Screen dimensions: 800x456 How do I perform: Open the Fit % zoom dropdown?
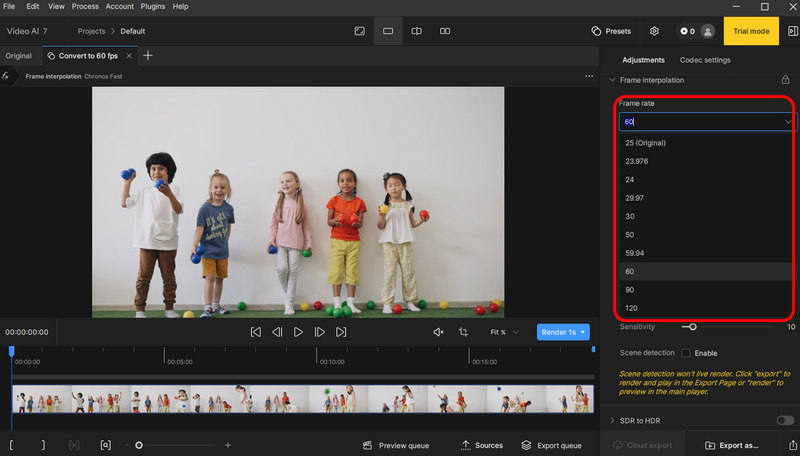pyautogui.click(x=503, y=332)
